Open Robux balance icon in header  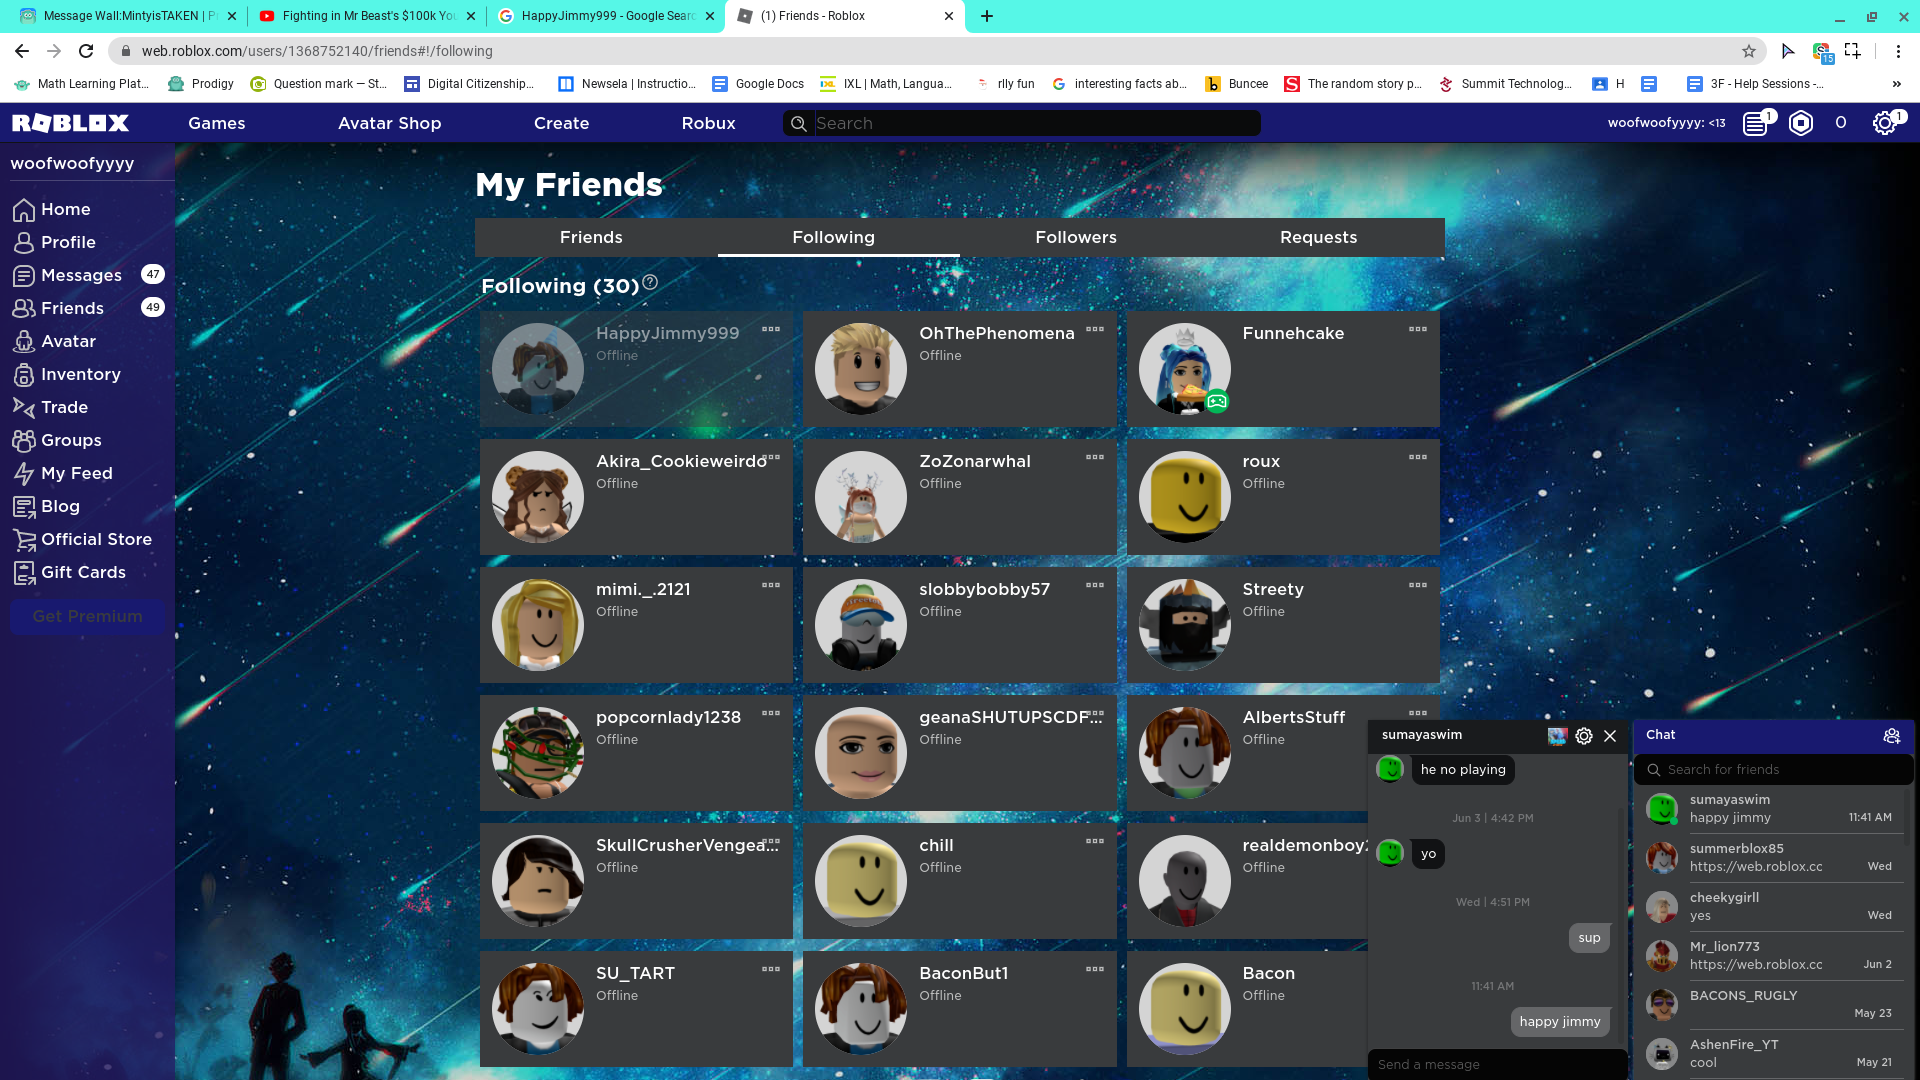pyautogui.click(x=1800, y=123)
